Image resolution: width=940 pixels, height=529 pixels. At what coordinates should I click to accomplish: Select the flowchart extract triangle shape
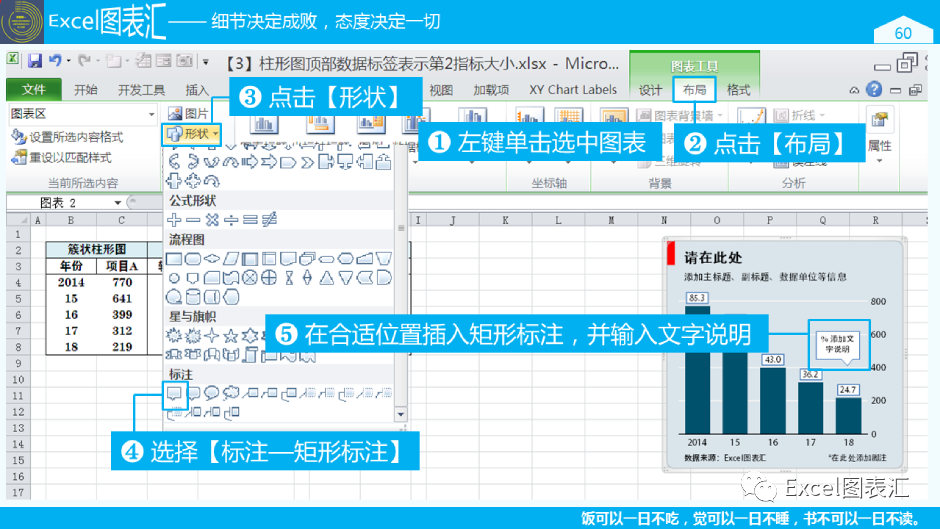click(327, 278)
